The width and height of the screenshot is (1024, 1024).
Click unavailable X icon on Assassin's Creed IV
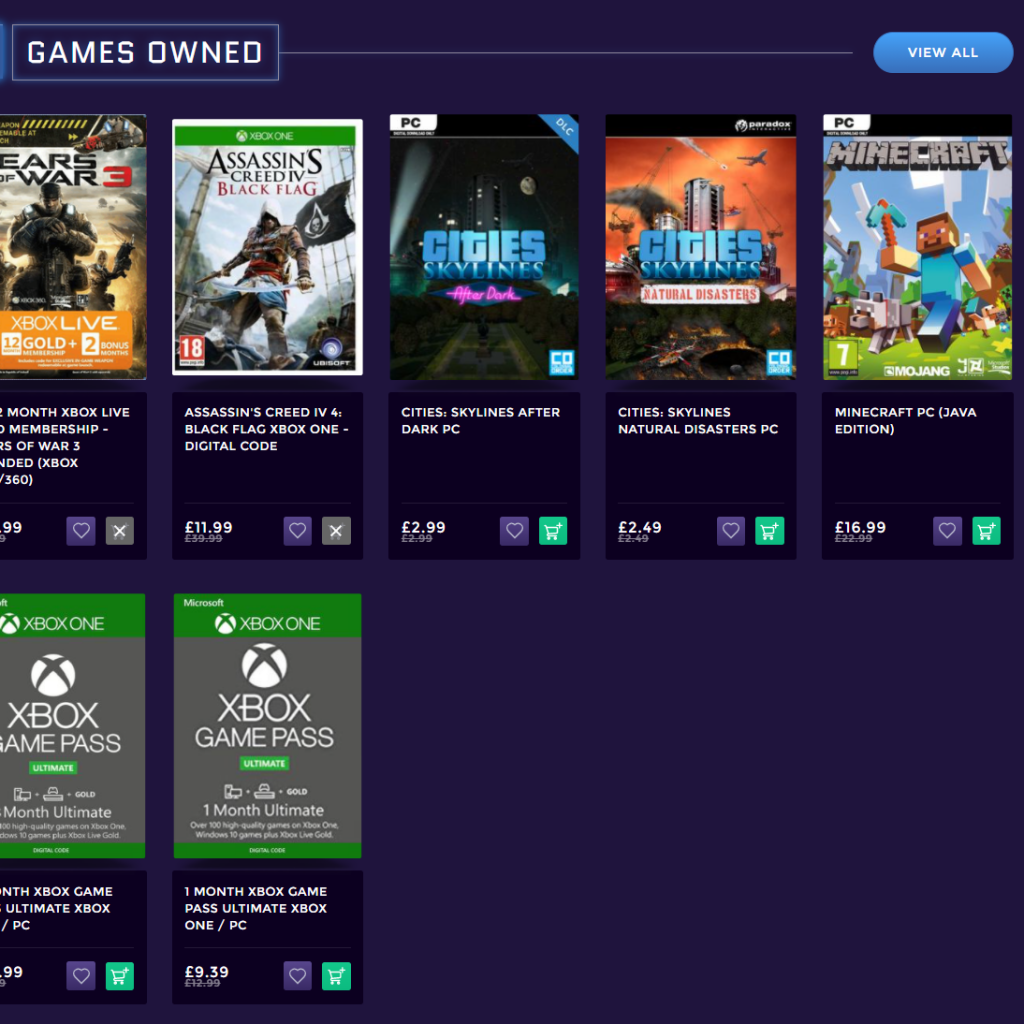pos(336,531)
